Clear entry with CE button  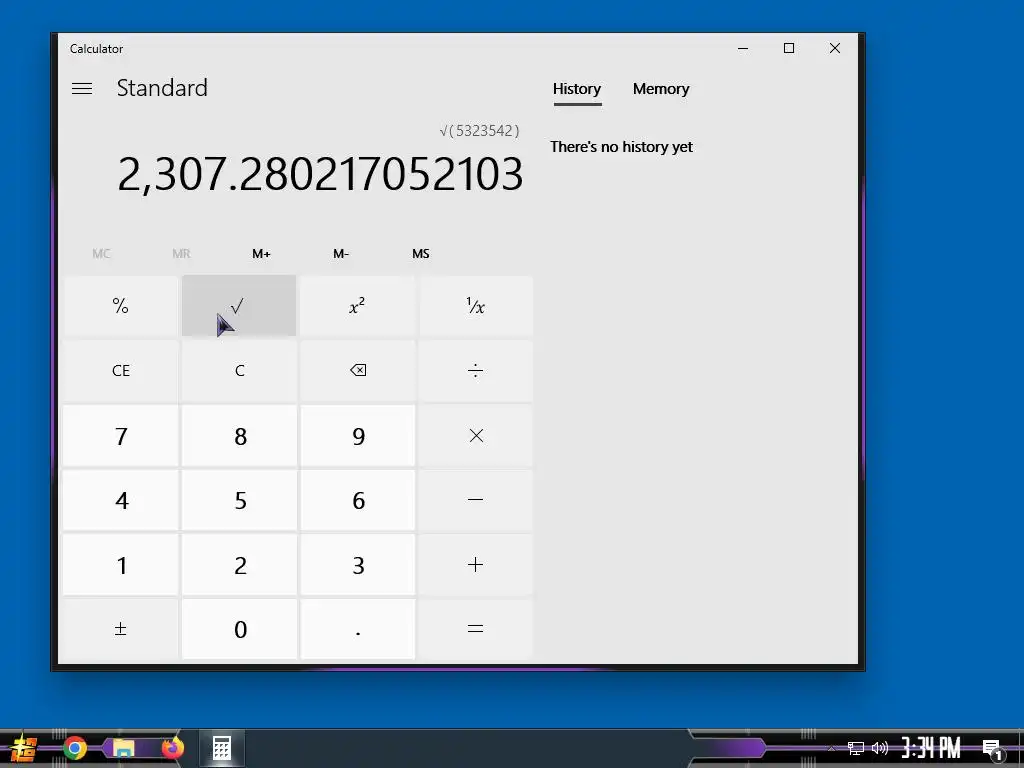121,370
